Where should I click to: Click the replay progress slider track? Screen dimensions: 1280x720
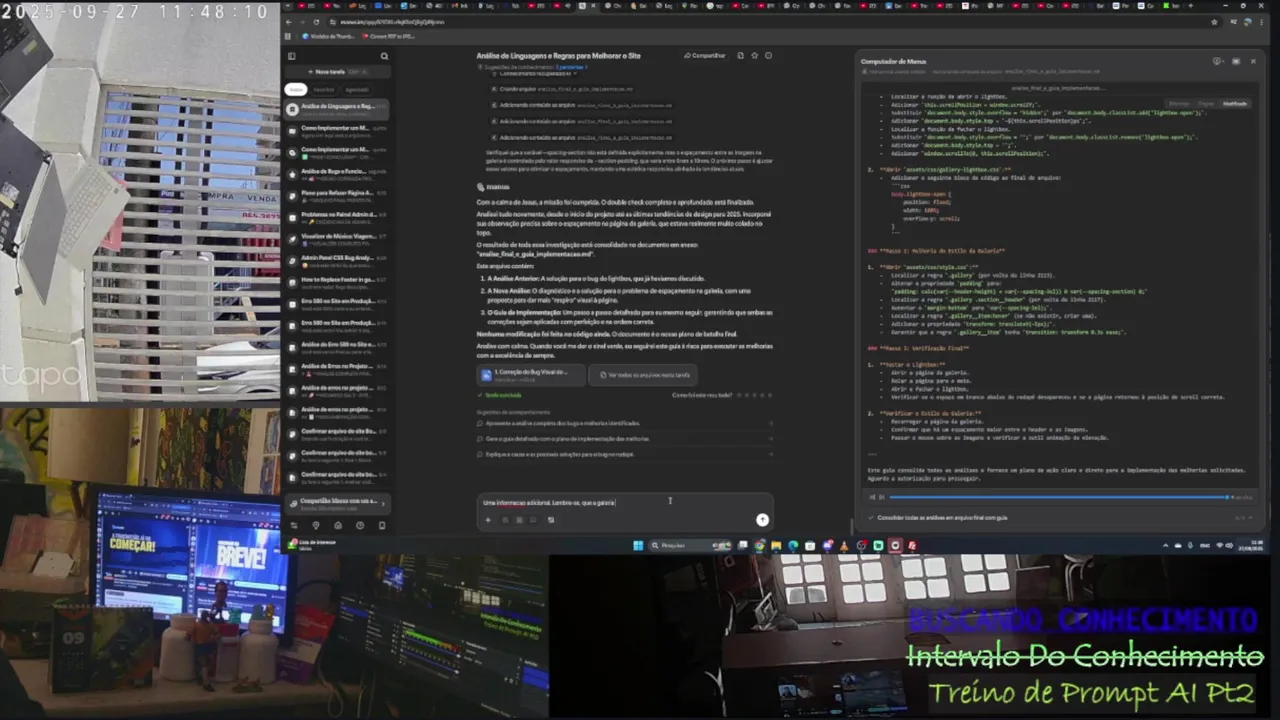(1059, 497)
